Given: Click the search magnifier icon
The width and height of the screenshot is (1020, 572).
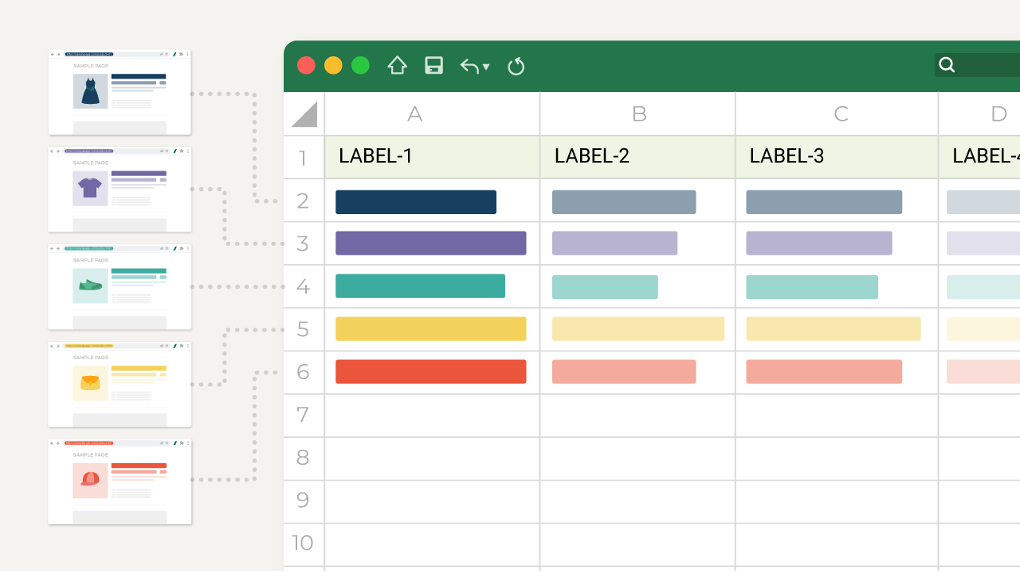Looking at the screenshot, I should click(x=947, y=65).
